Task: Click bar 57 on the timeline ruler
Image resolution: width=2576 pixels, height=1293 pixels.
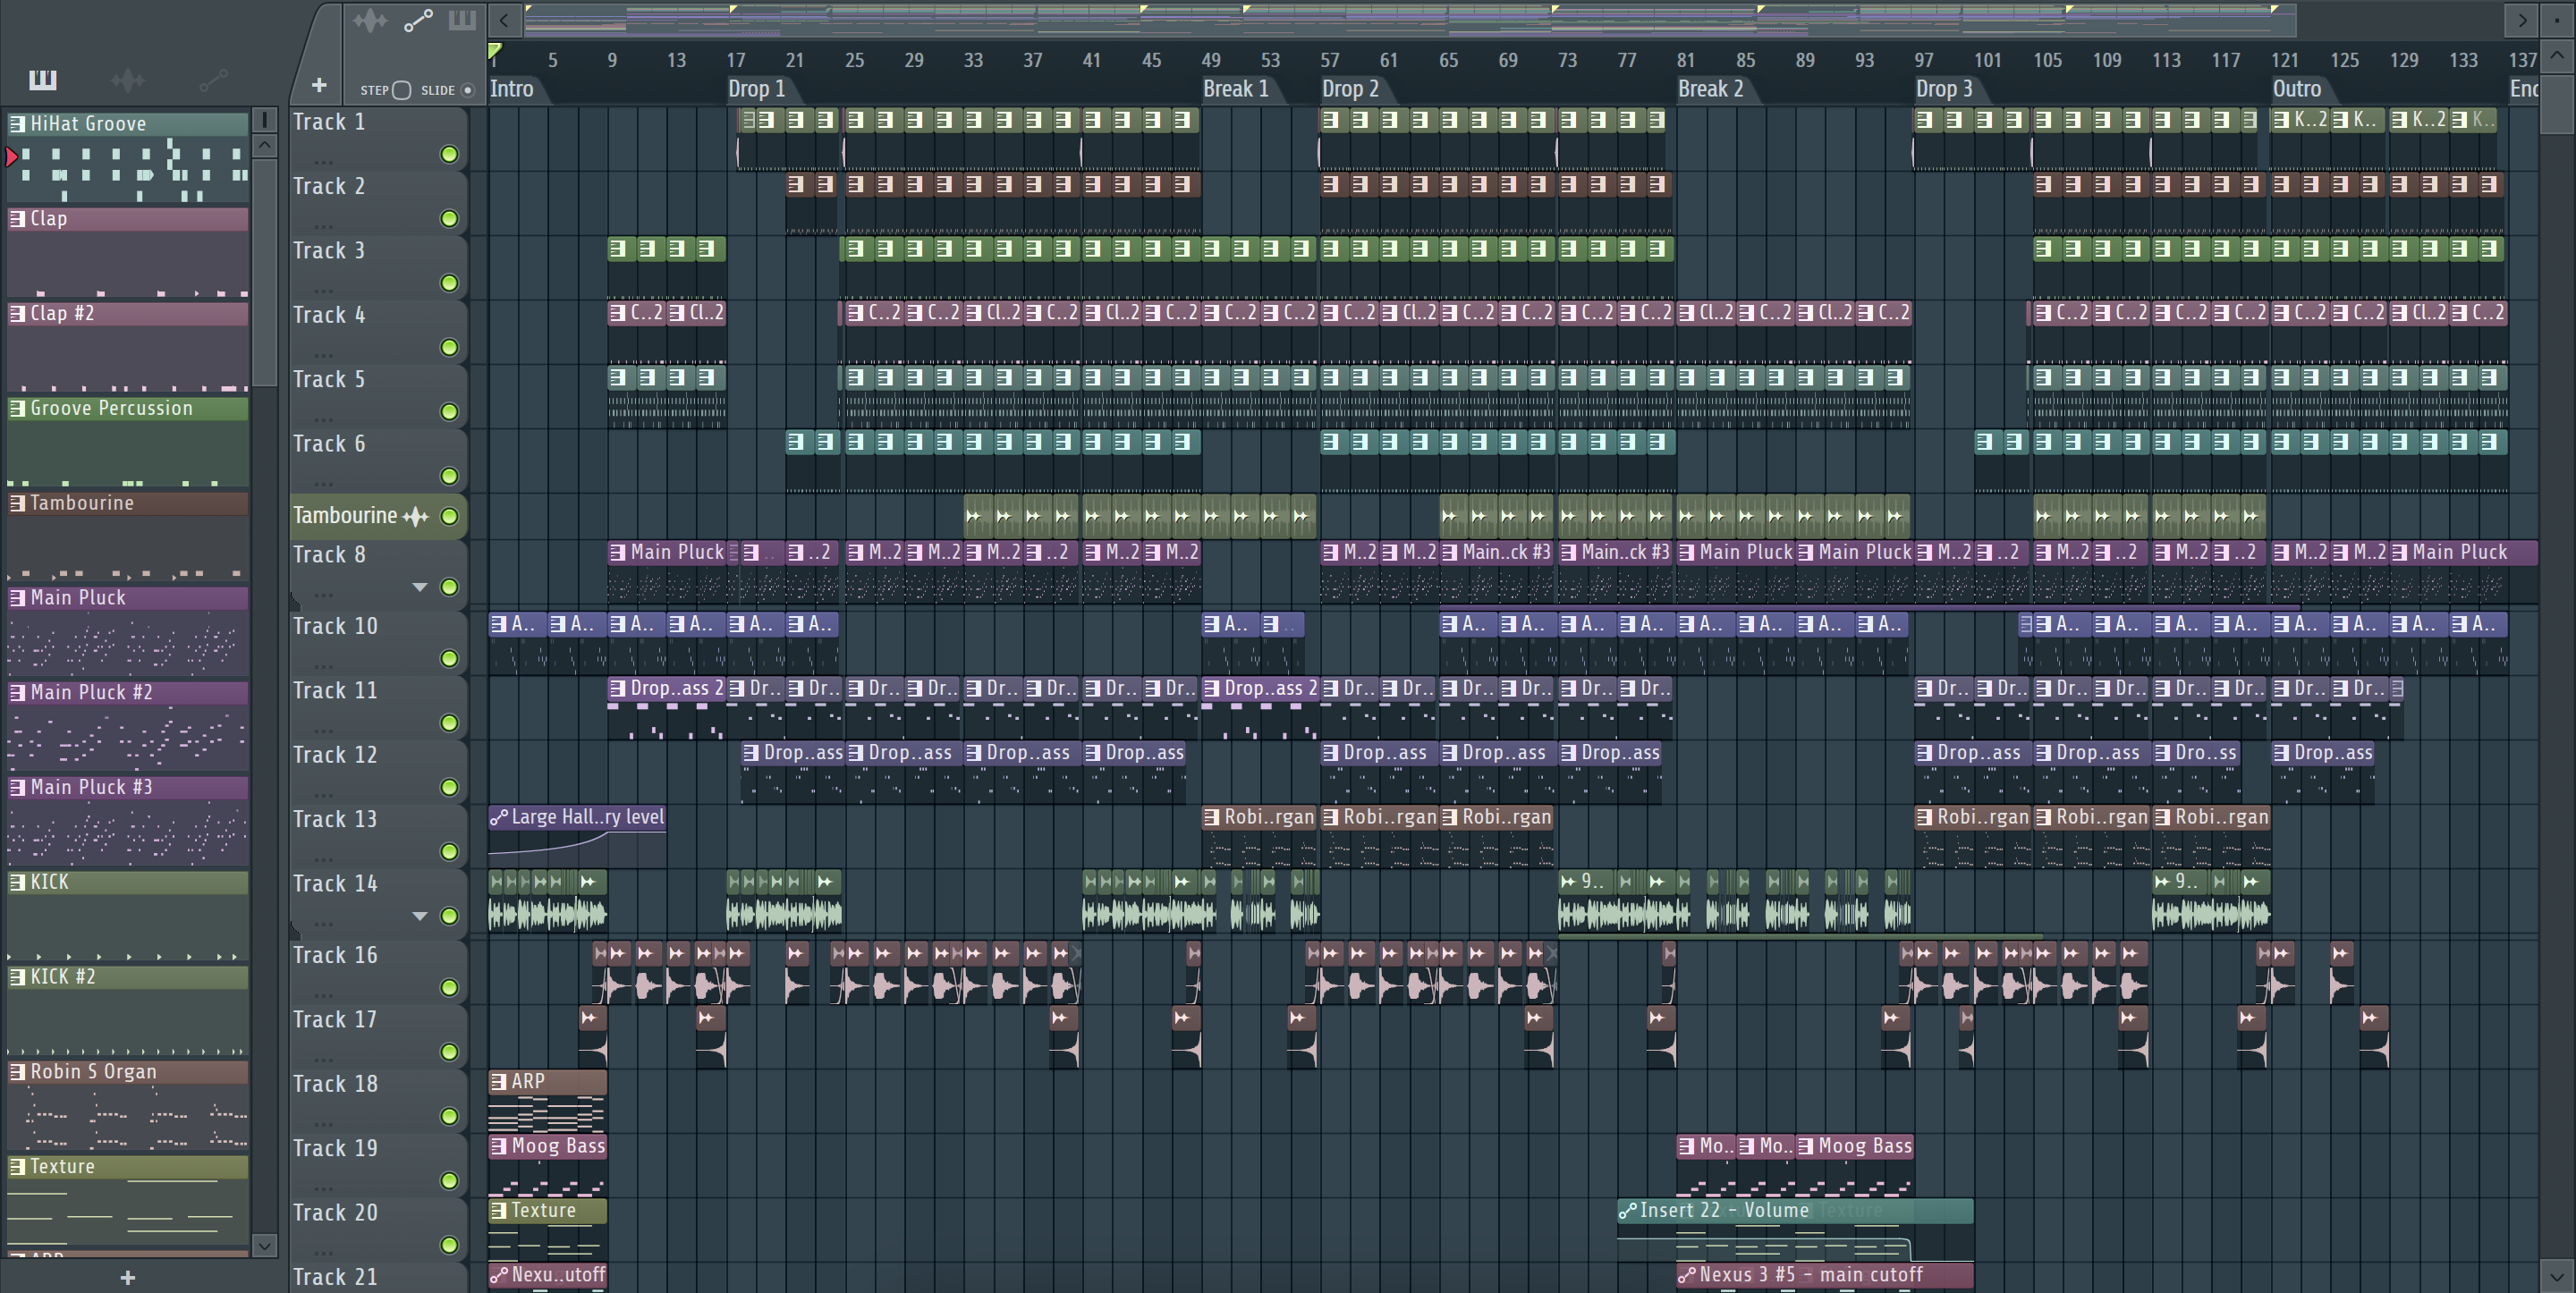Action: coord(1329,60)
